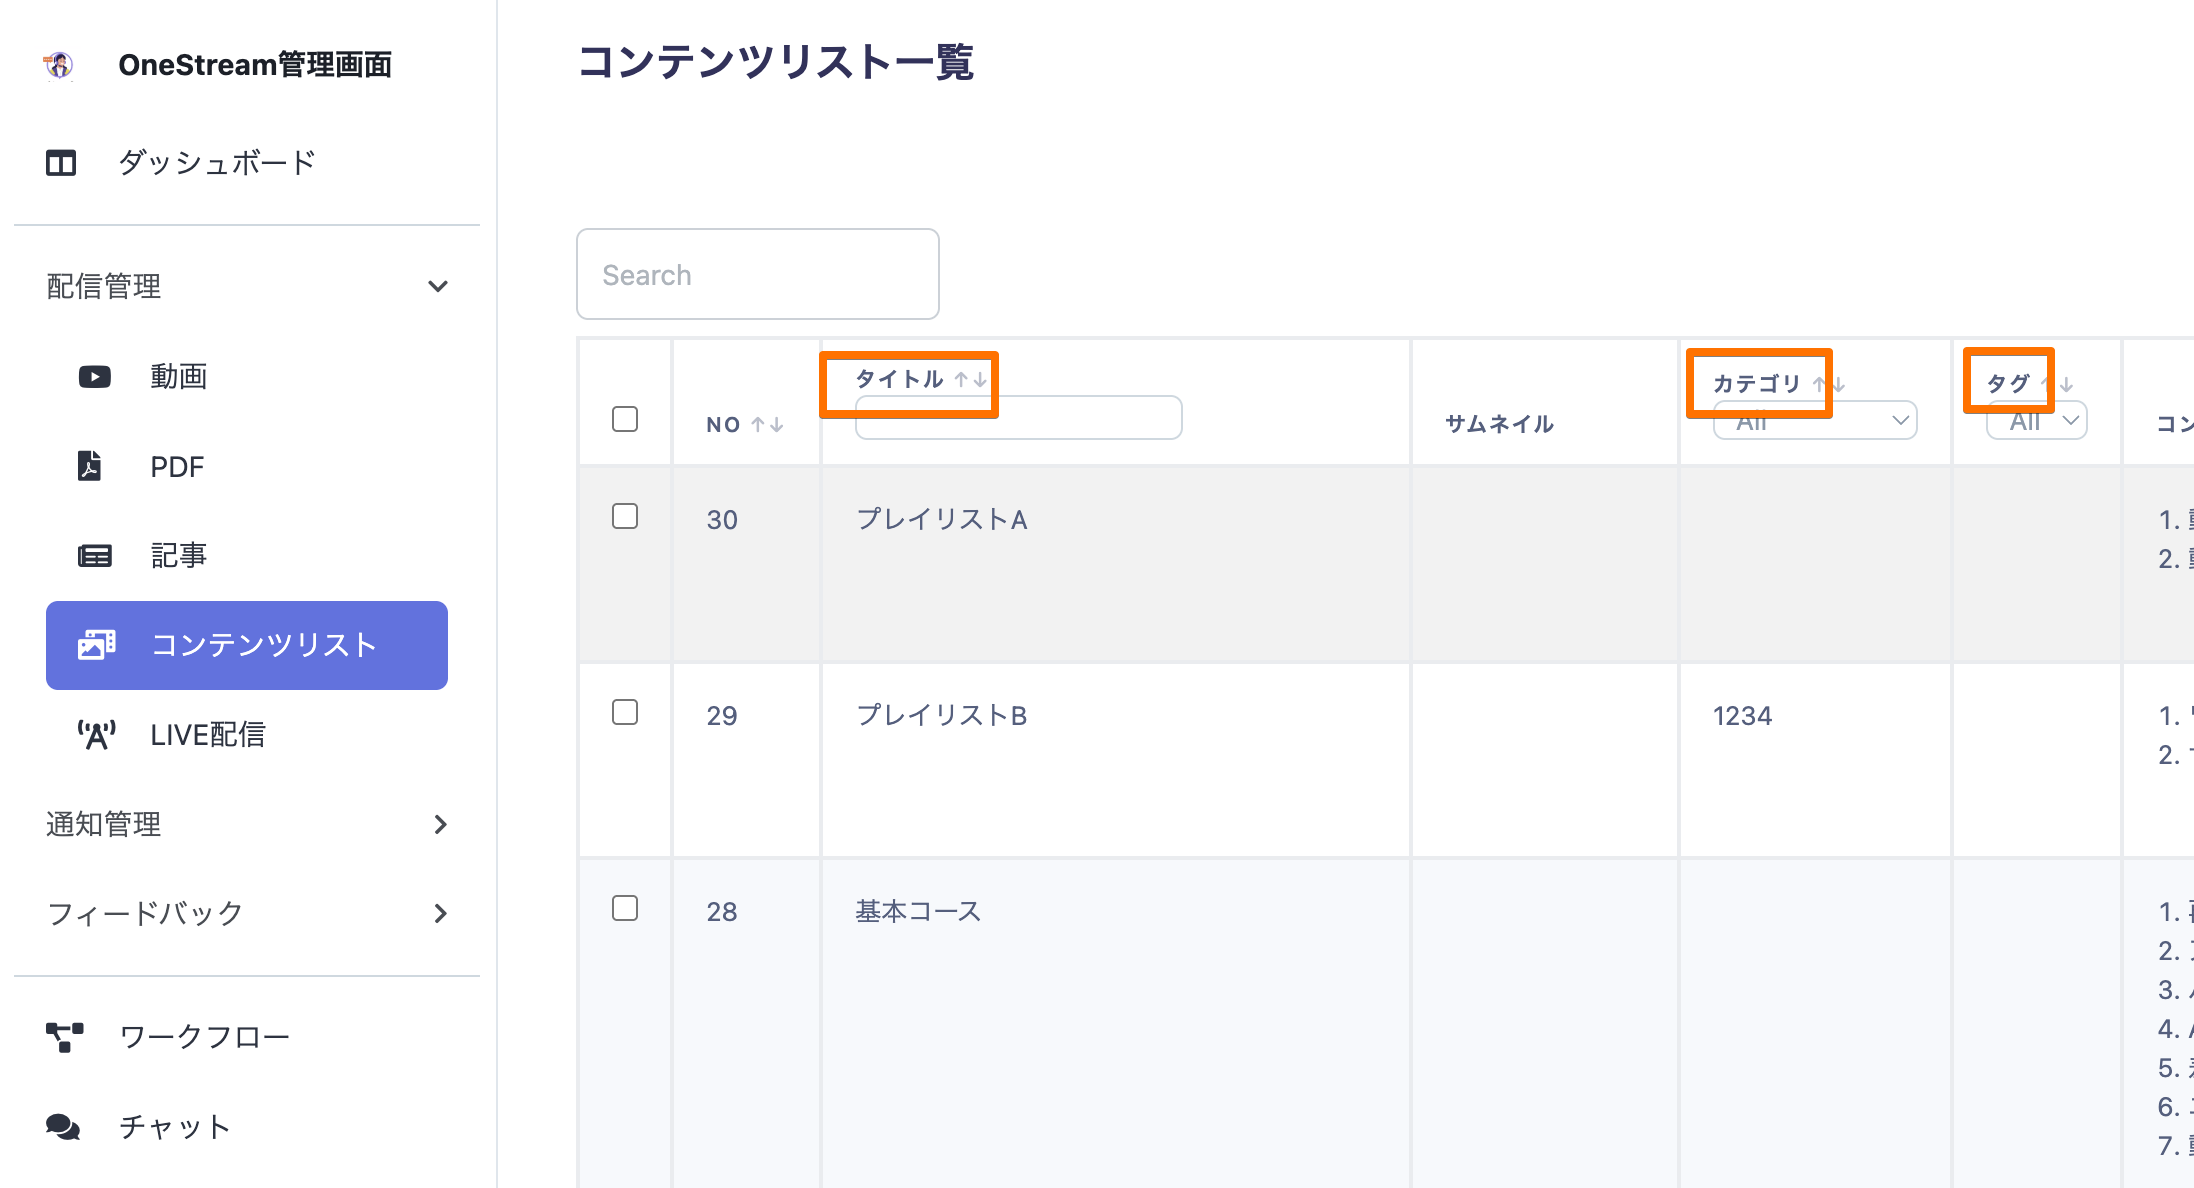The height and width of the screenshot is (1188, 2194).
Task: Collapse the 配信管理 section chevron
Action: click(438, 287)
